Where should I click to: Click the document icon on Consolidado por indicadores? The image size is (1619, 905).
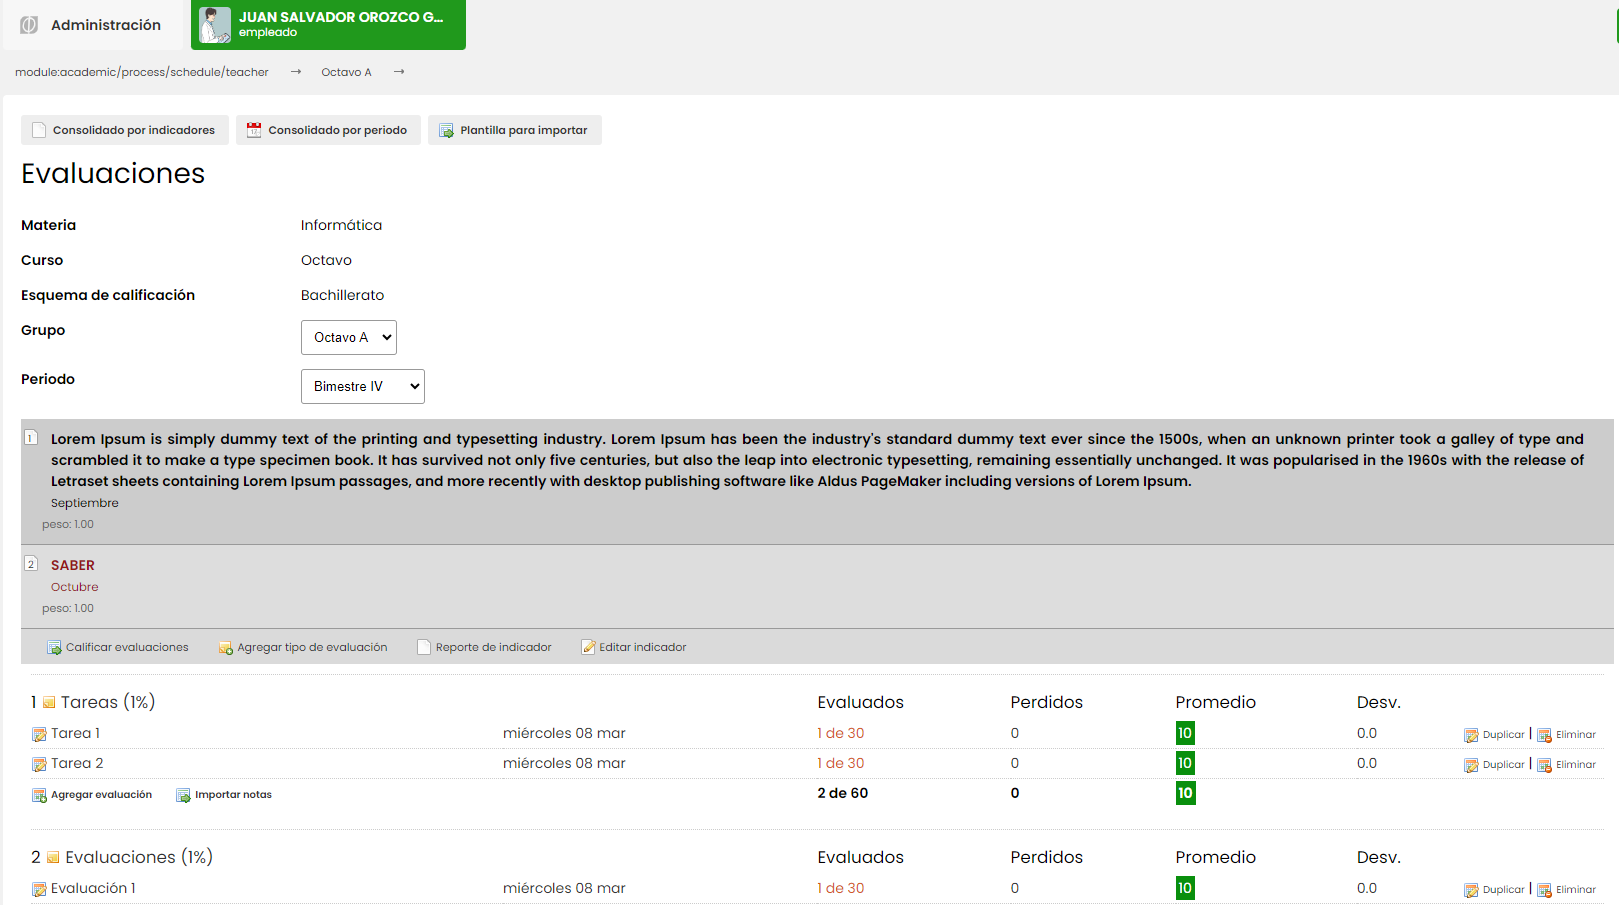(39, 130)
